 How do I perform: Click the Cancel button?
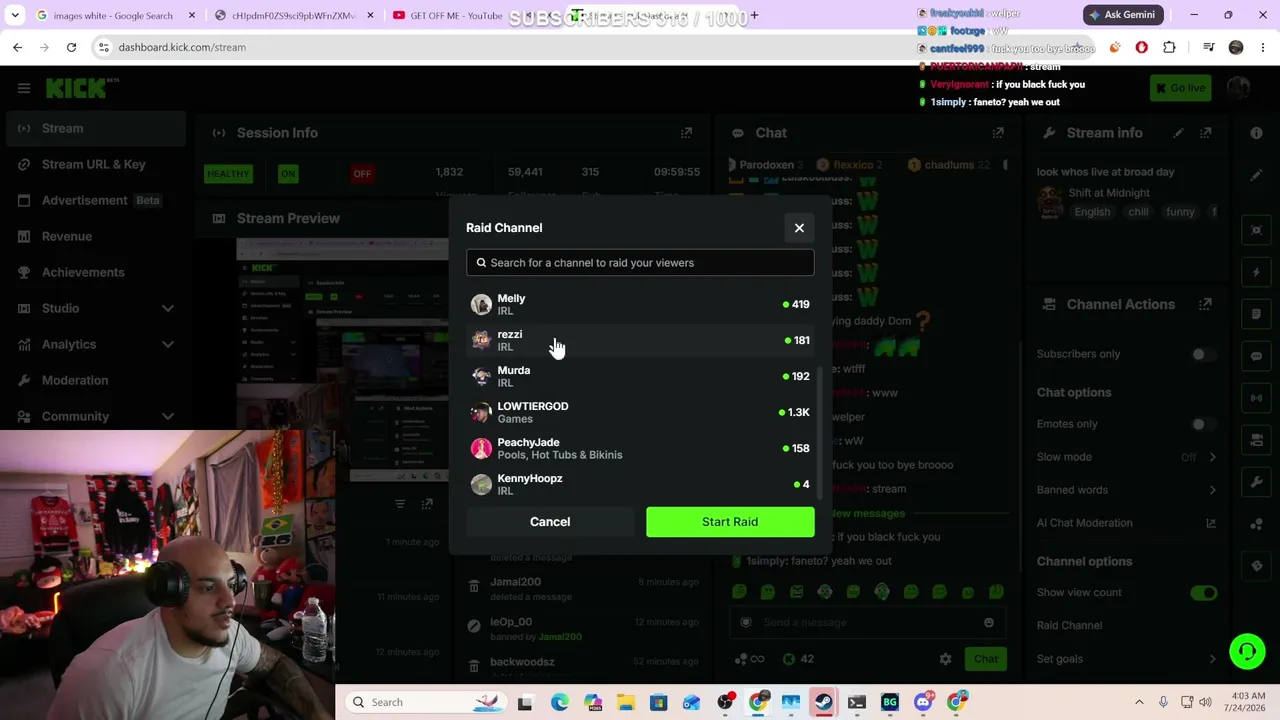pyautogui.click(x=550, y=522)
